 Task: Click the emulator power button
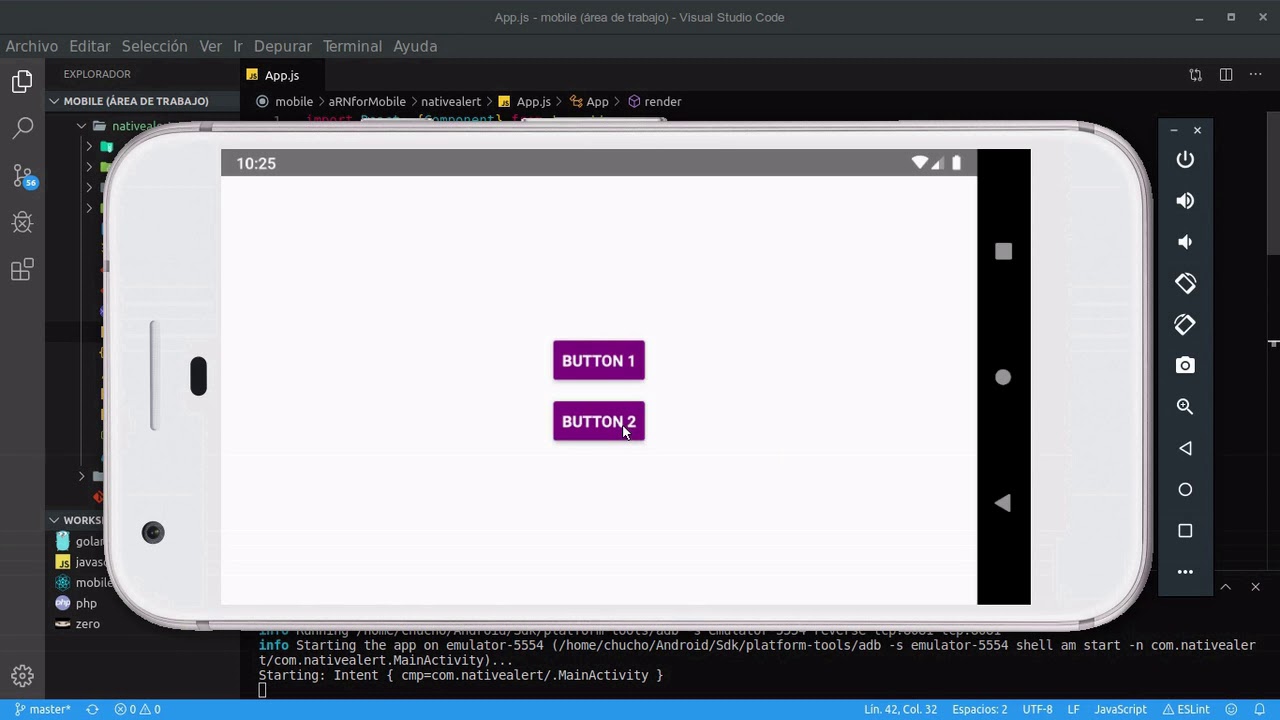1185,160
